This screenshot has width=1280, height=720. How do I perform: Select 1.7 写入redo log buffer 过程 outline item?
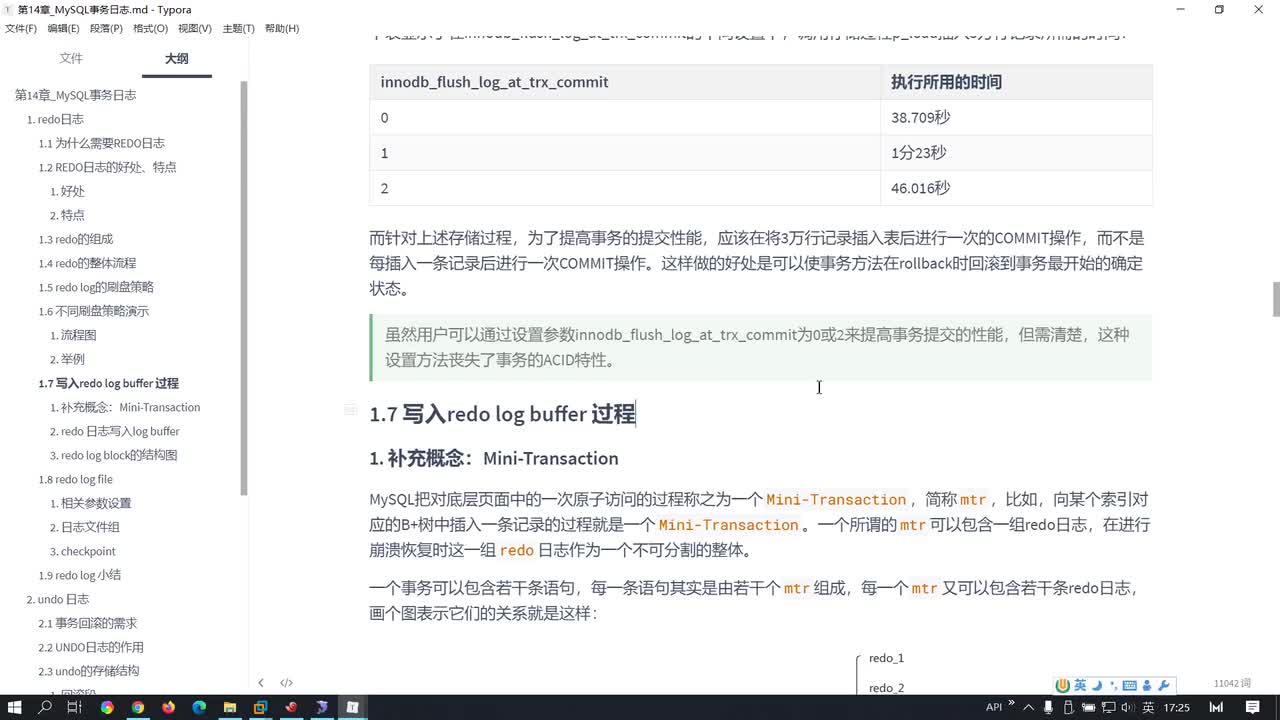pos(108,383)
